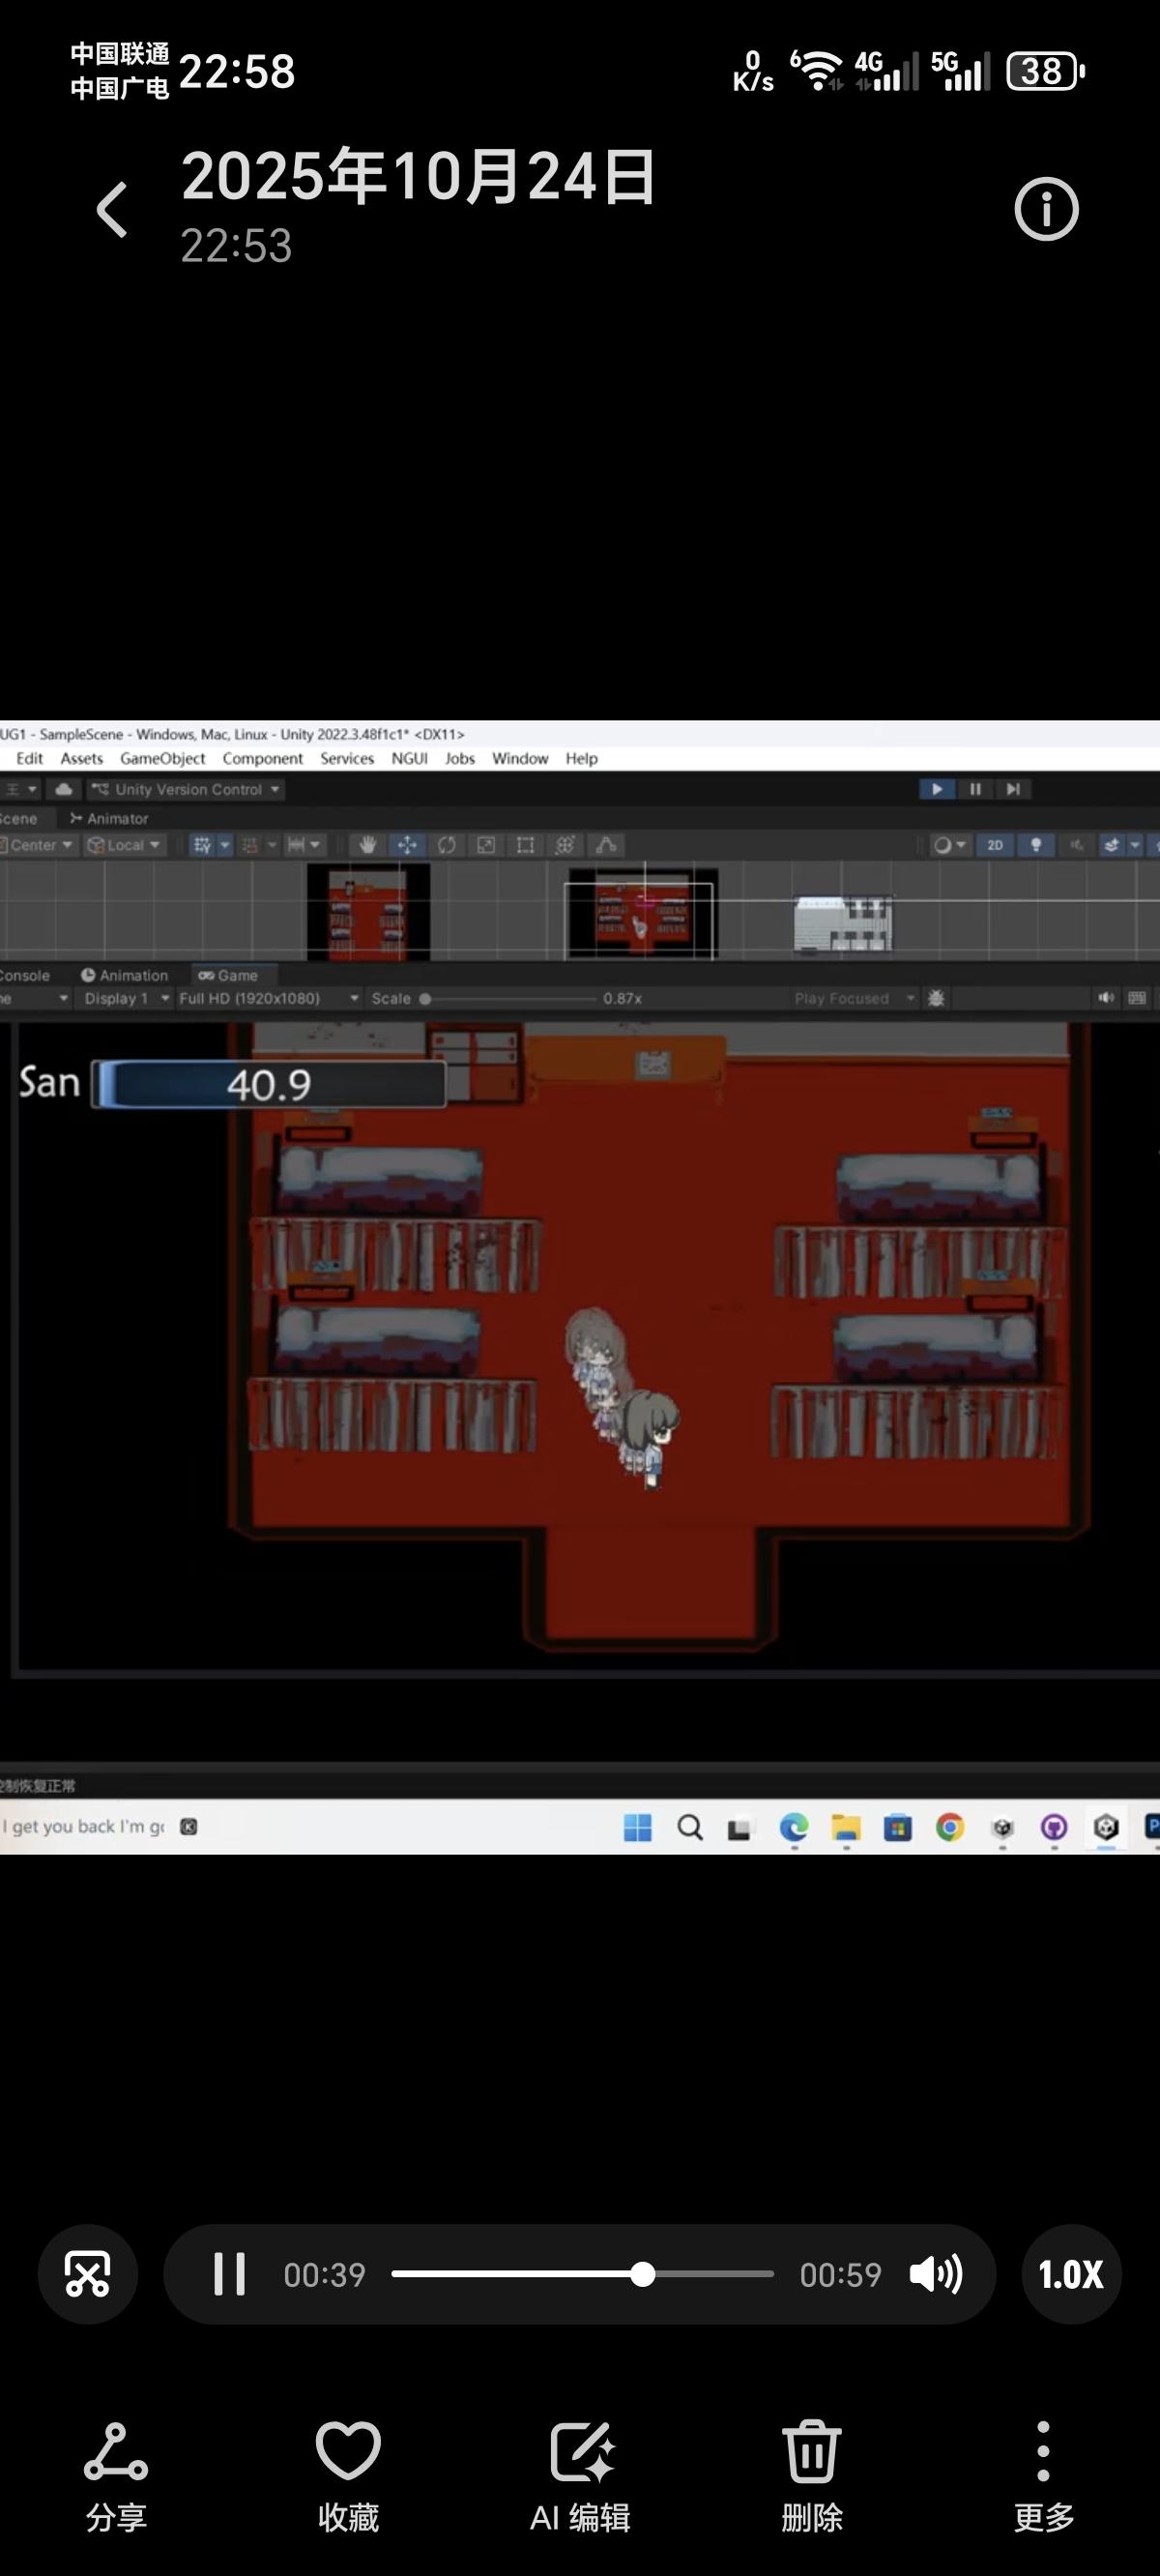Tap the back arrow to exit video
Image resolution: width=1160 pixels, height=2576 pixels.
click(x=112, y=210)
